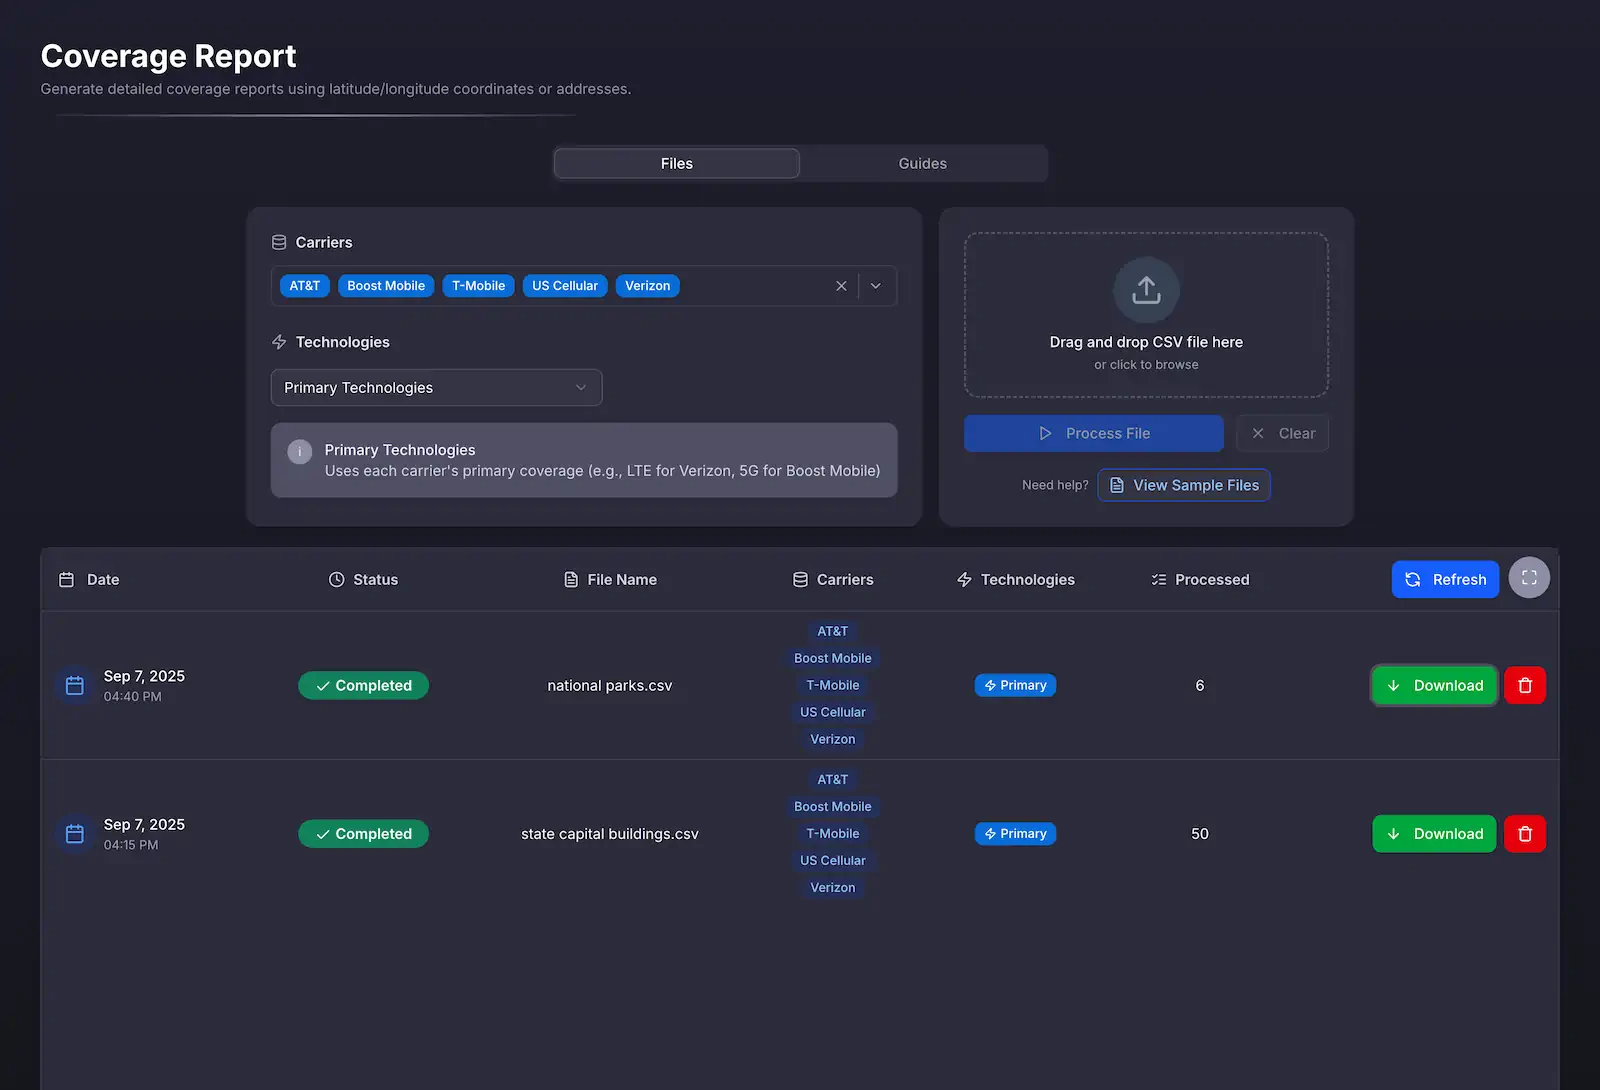Deselect the Boost Mobile carrier chip
The height and width of the screenshot is (1090, 1600).
click(385, 286)
